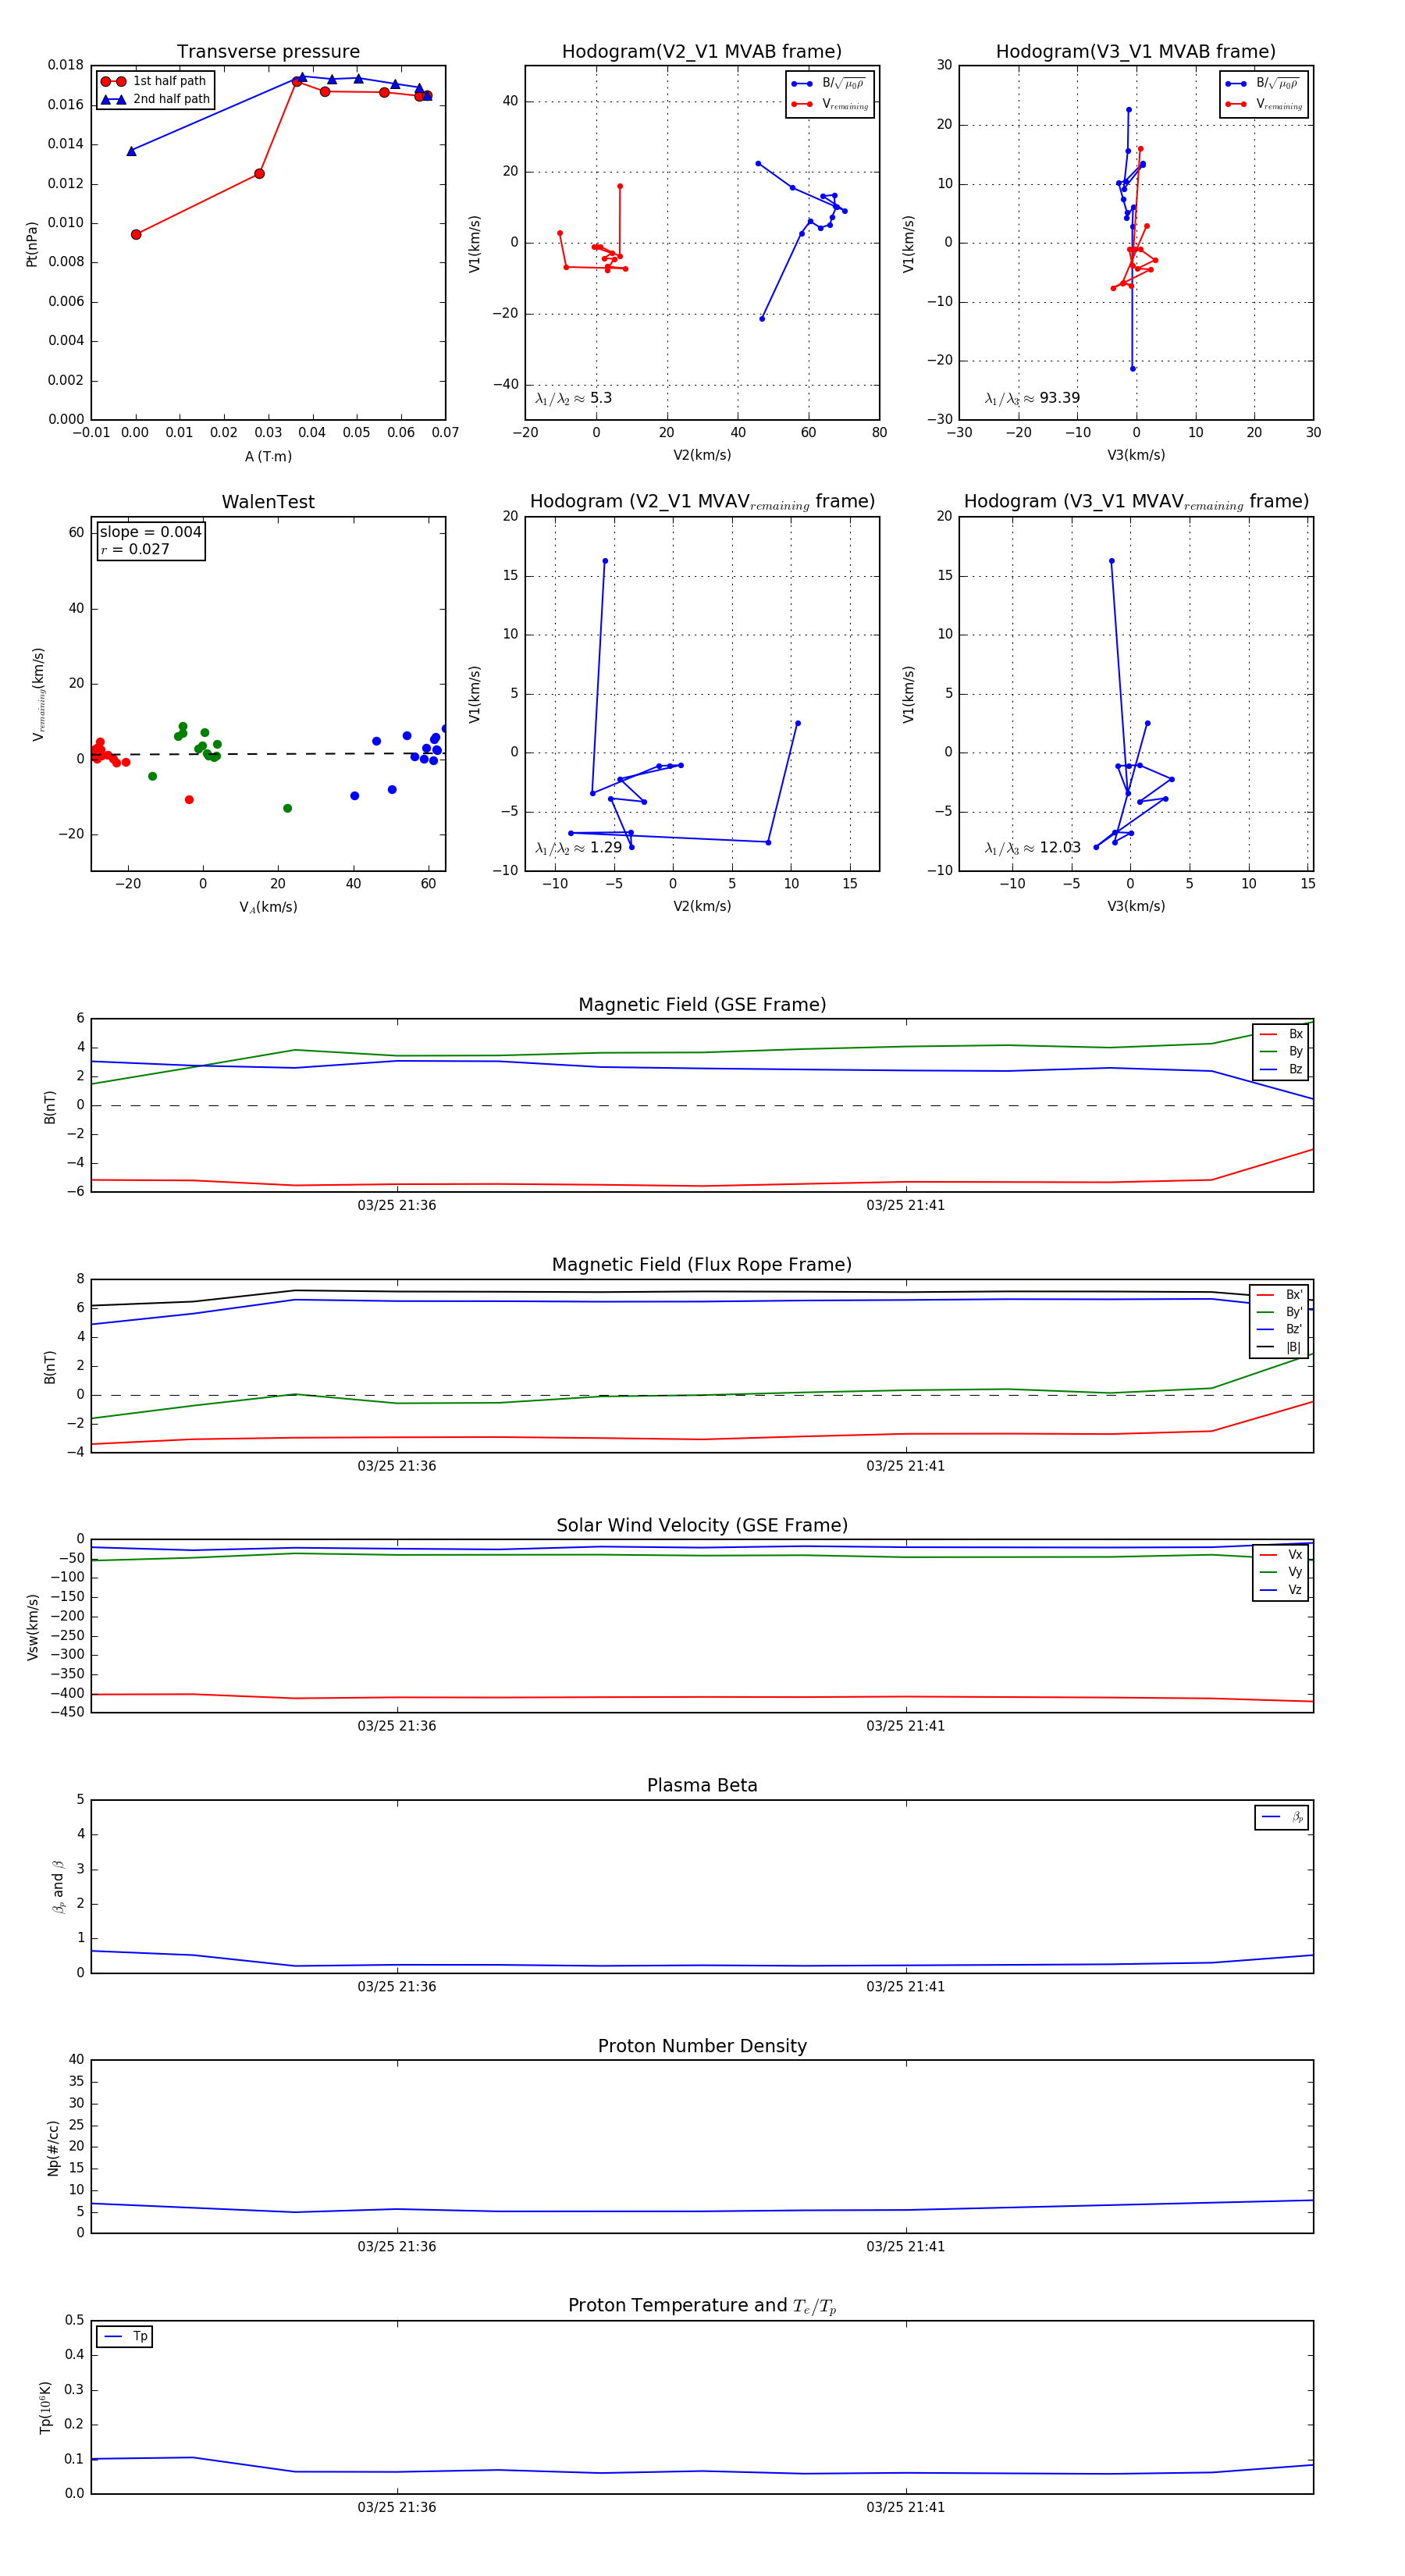
Task: Click the "WalenTest" plot title
Action: click(268, 502)
